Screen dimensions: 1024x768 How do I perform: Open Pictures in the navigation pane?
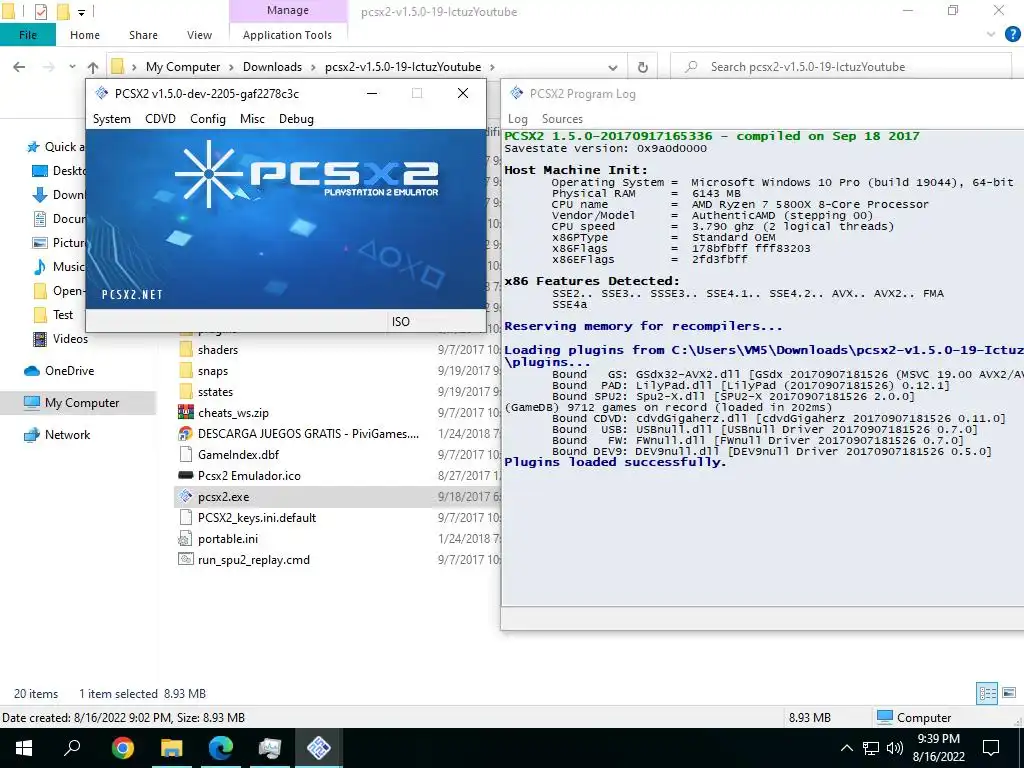point(59,243)
